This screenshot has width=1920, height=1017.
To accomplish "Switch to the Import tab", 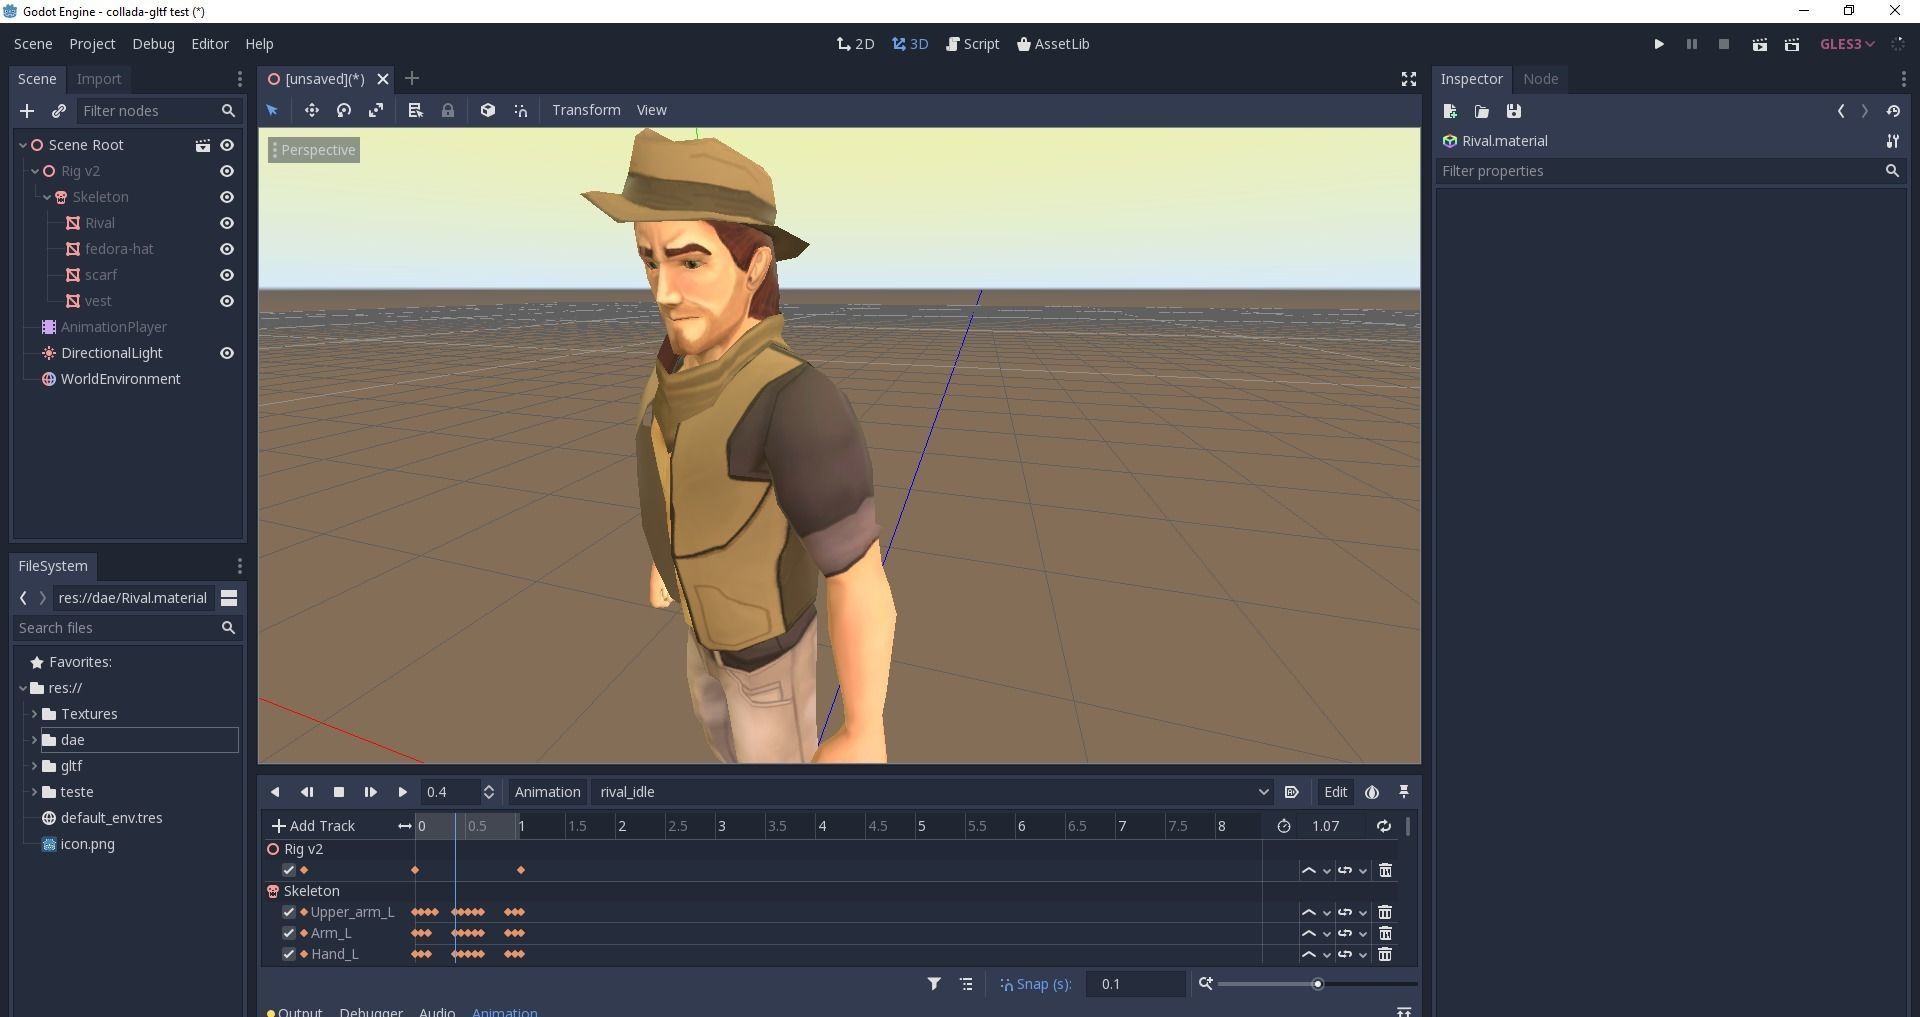I will click(99, 79).
